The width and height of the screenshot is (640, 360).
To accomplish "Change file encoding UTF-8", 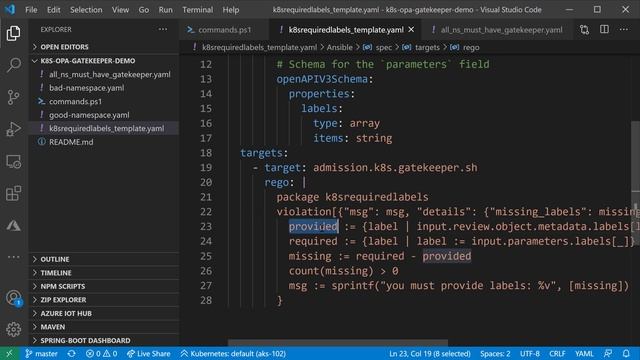I will tap(530, 353).
